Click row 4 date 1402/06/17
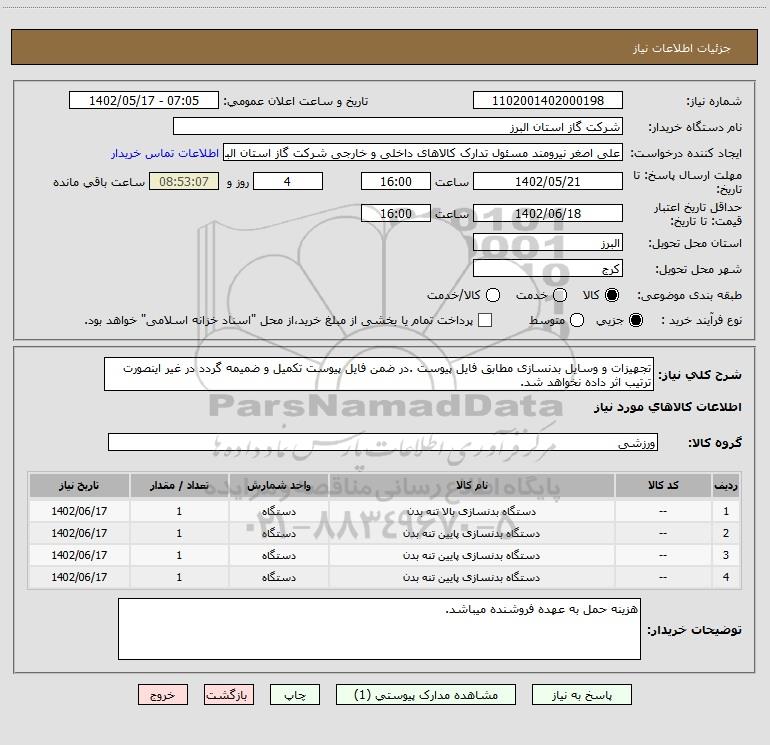 click(x=79, y=578)
